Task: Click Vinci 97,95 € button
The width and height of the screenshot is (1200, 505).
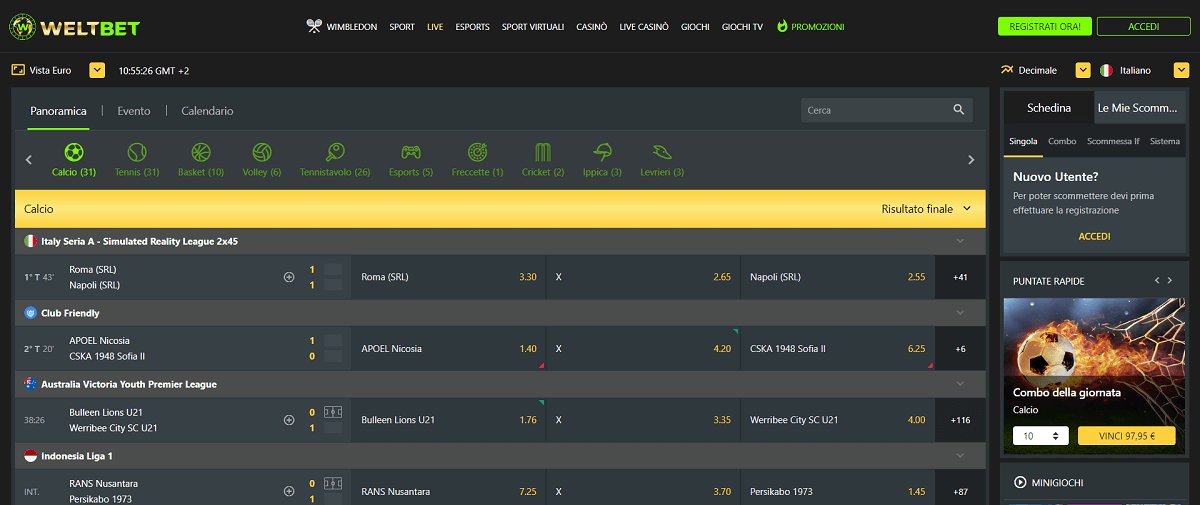Action: click(x=1126, y=436)
